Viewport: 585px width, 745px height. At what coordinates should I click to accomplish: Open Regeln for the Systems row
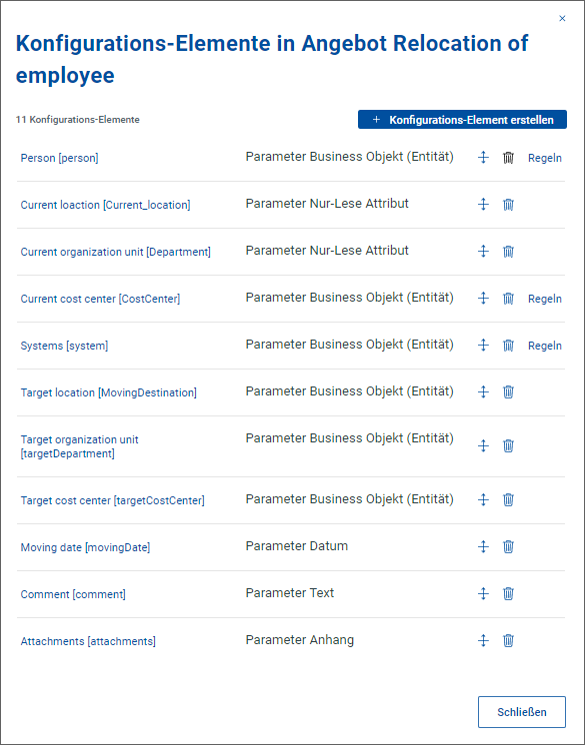(x=545, y=345)
